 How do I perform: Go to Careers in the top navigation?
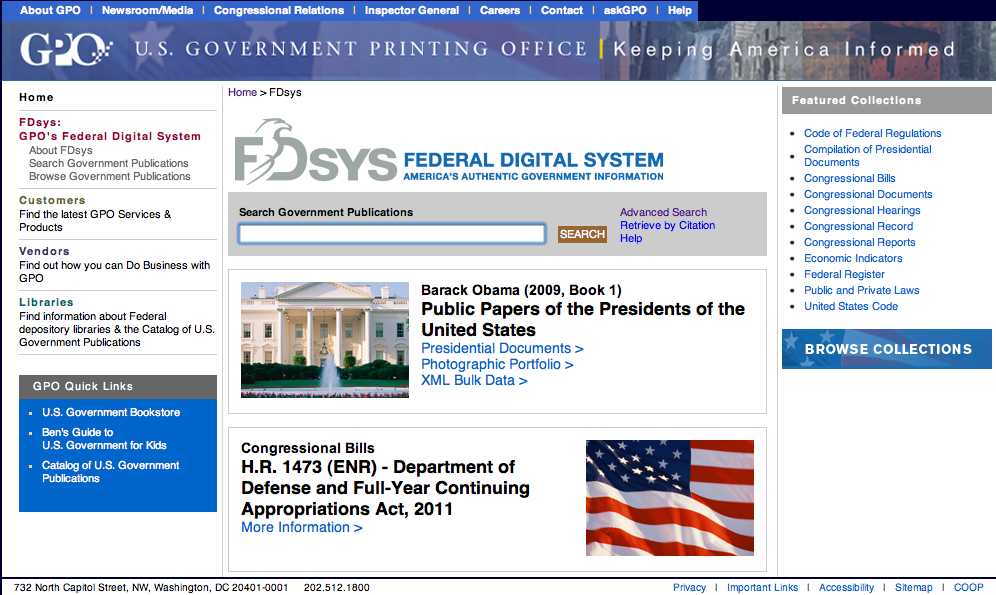click(500, 10)
